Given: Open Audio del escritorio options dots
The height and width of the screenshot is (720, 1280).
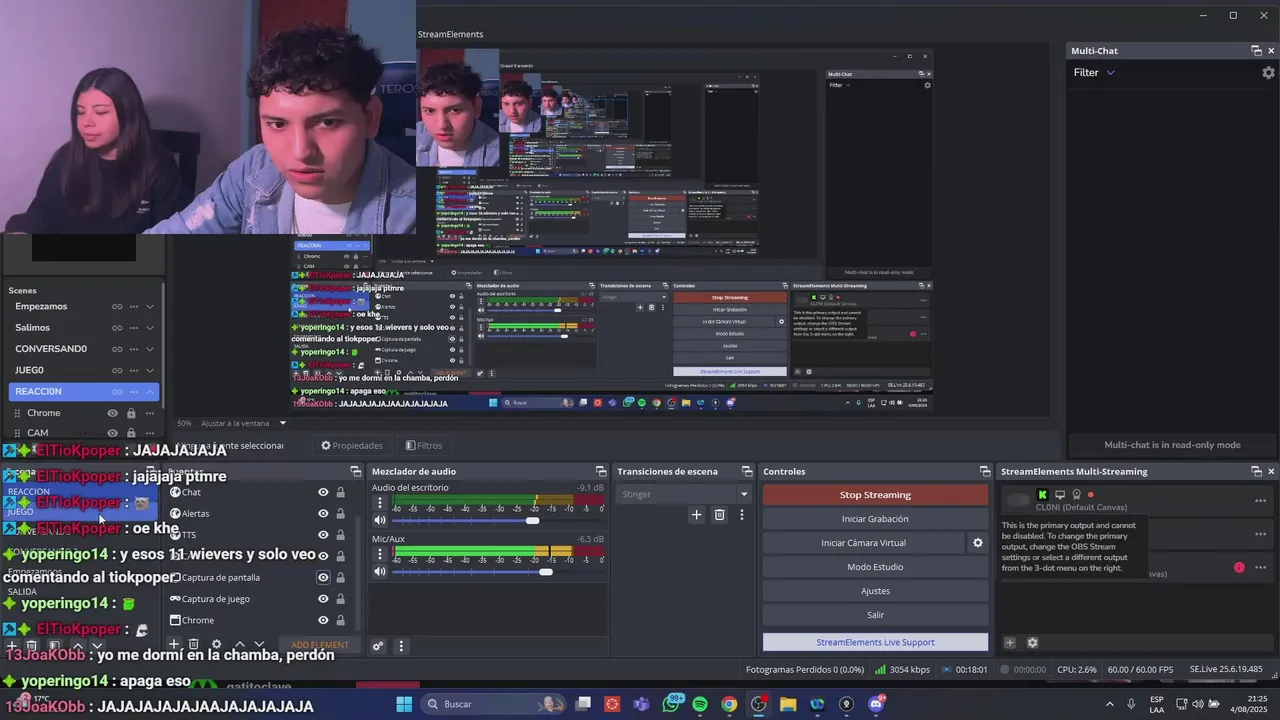Looking at the screenshot, I should click(379, 503).
